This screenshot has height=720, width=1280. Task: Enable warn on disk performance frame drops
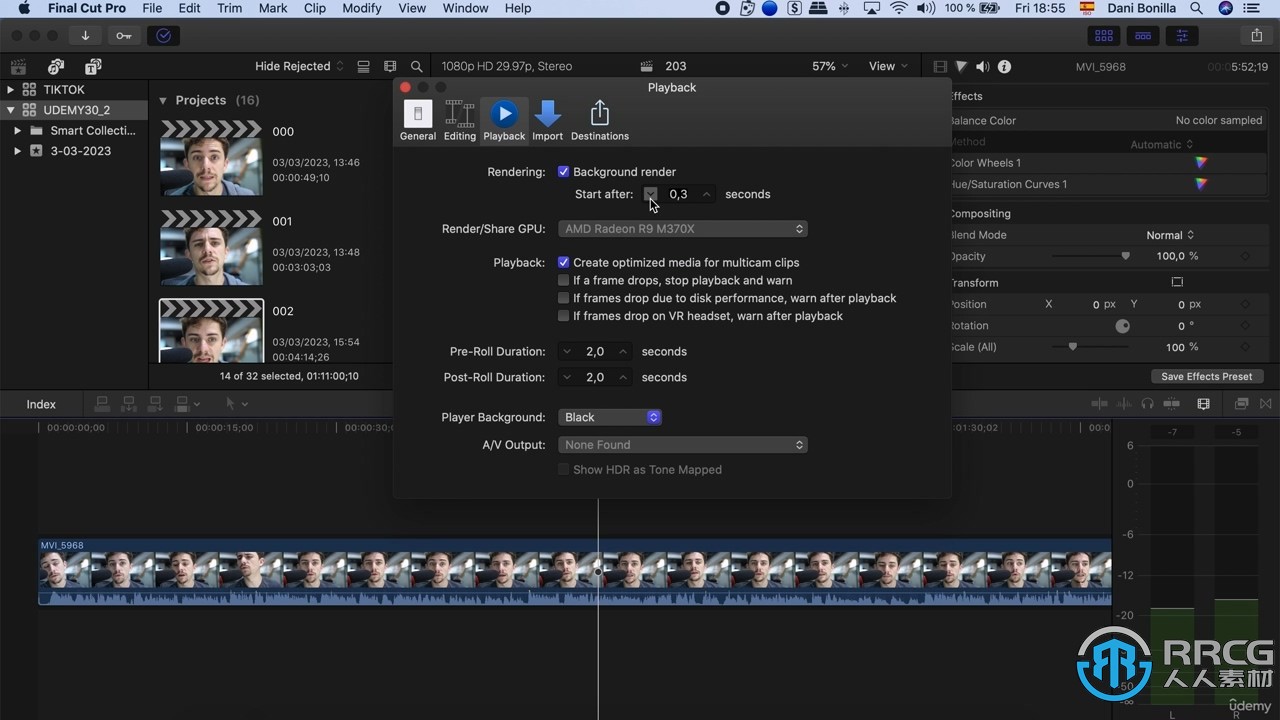pyautogui.click(x=564, y=298)
